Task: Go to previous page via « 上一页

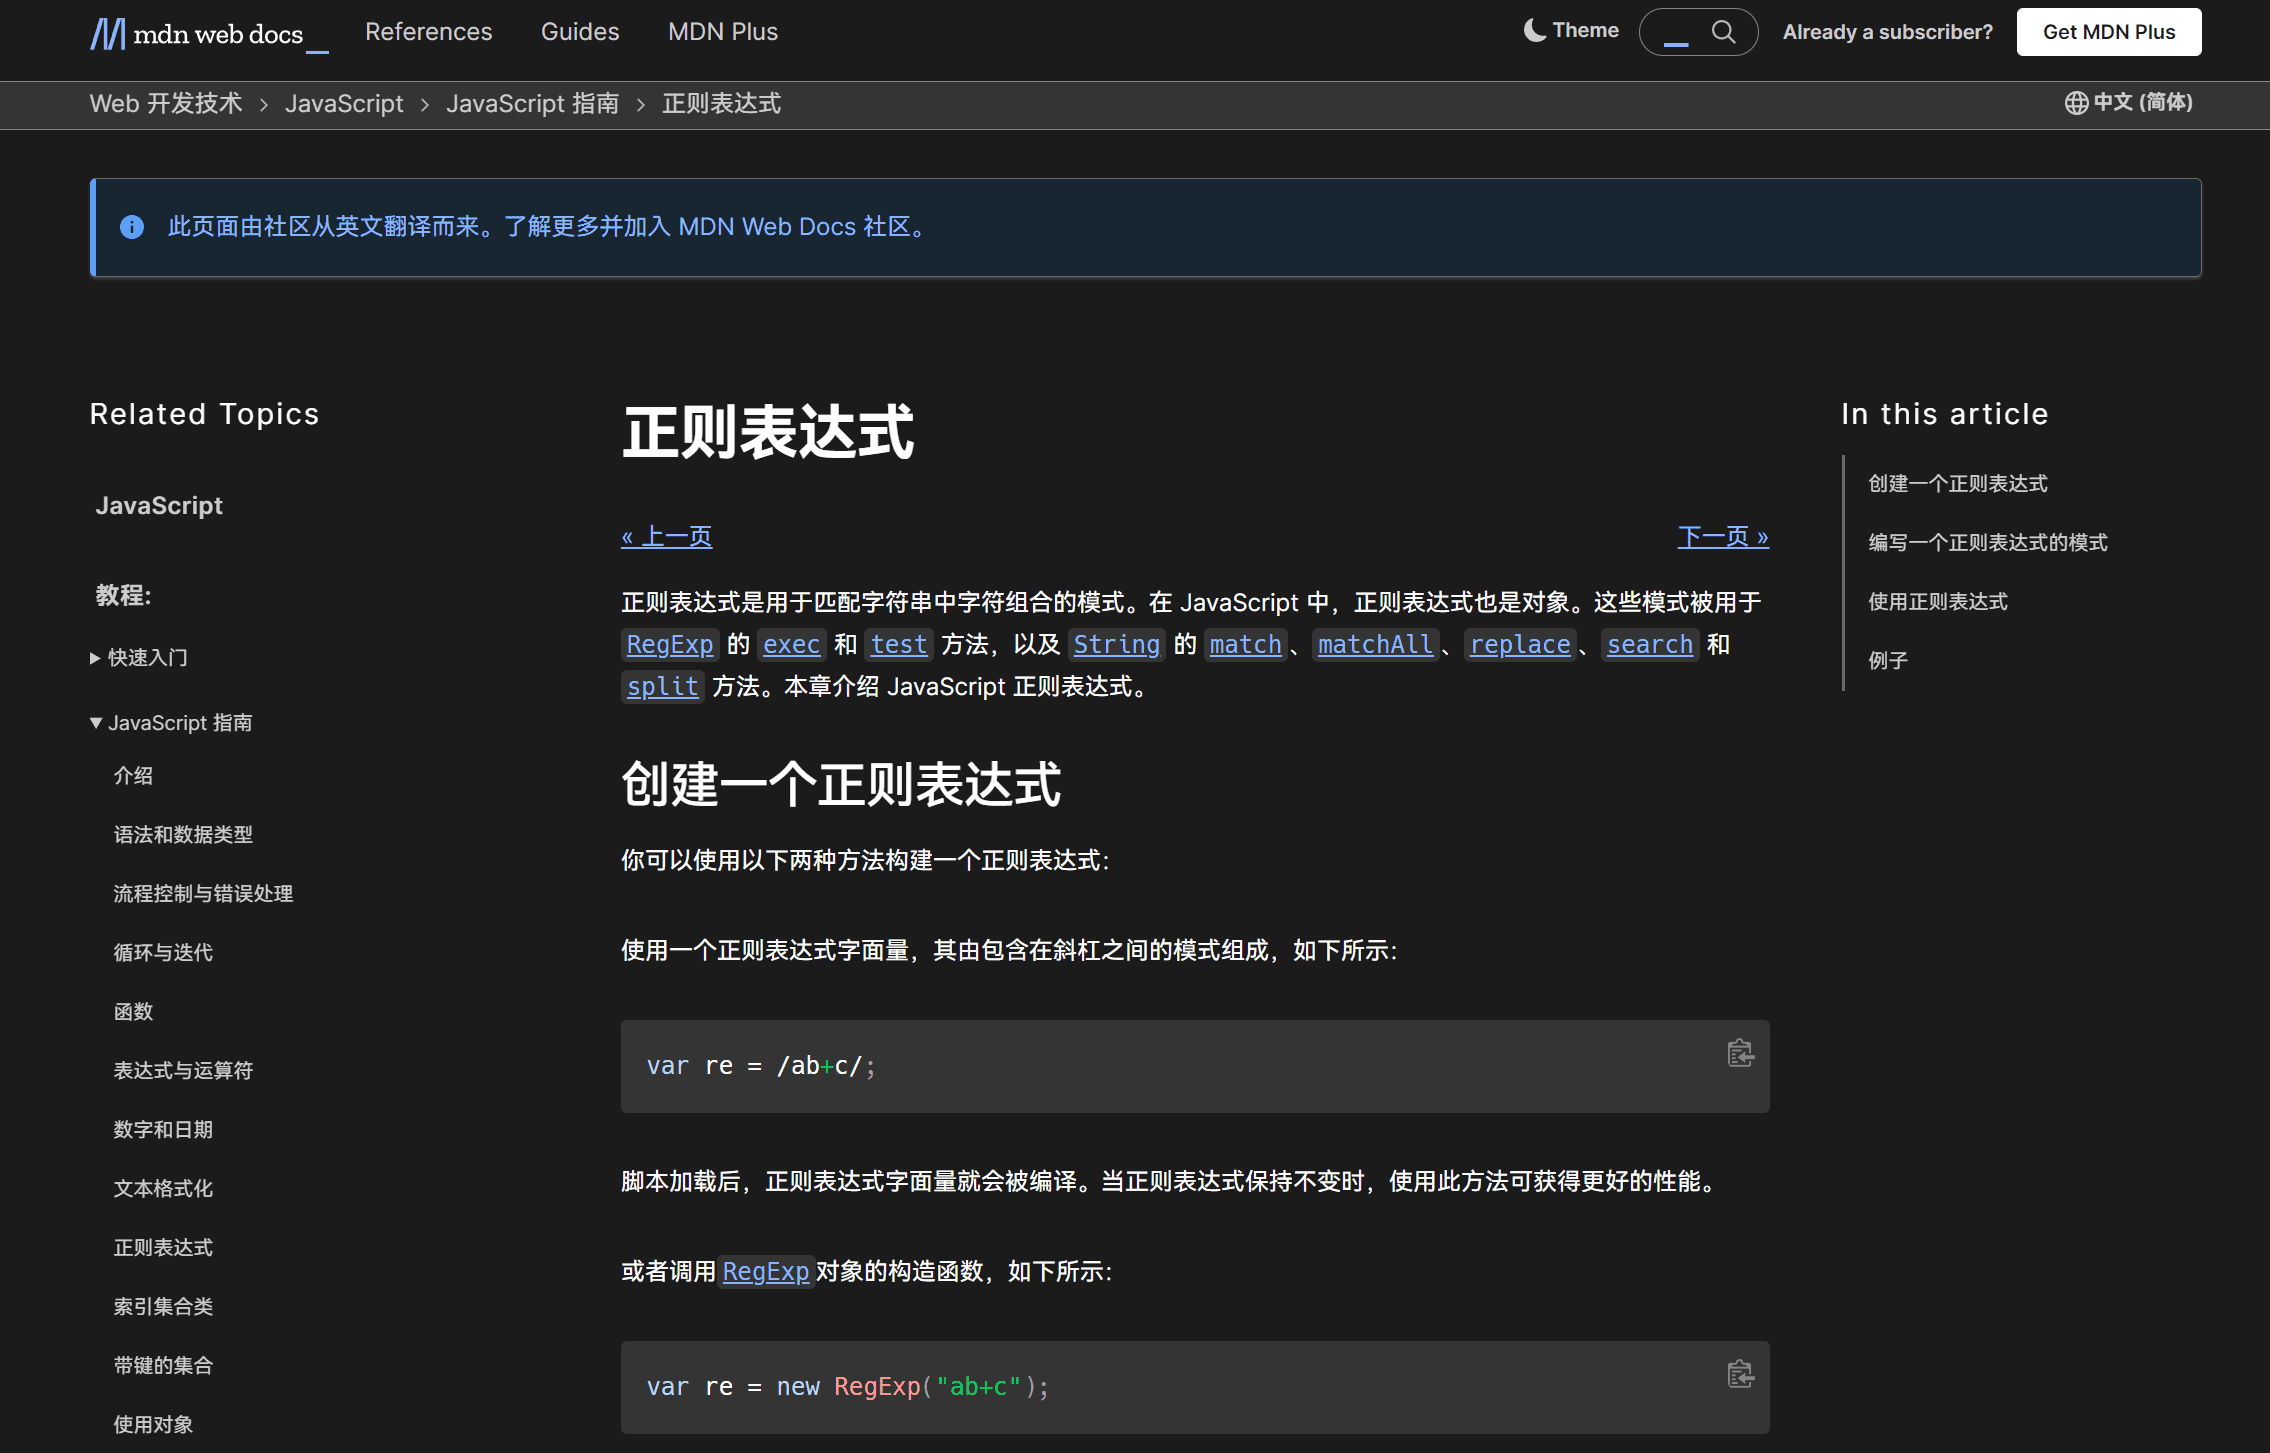Action: tap(666, 537)
